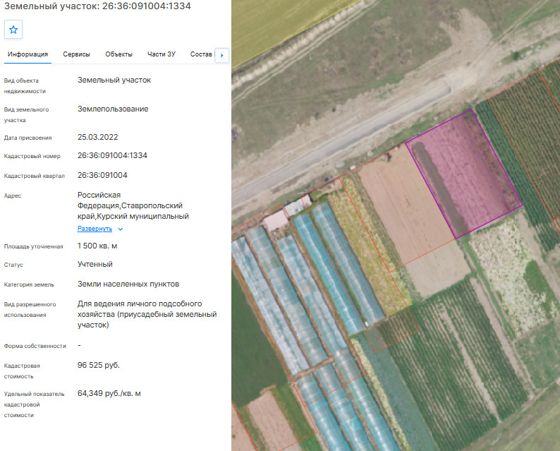
Task: Add parcel to favorites with star icon
Action: [13, 30]
